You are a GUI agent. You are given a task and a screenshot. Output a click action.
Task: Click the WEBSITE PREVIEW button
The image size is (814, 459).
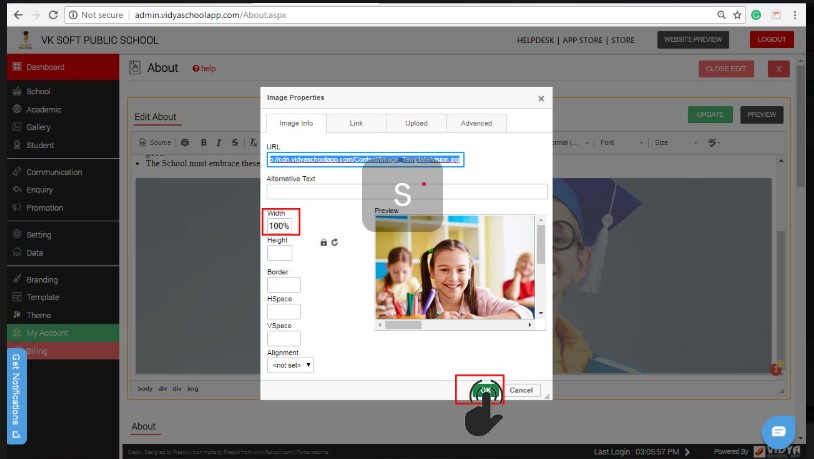[x=693, y=39]
